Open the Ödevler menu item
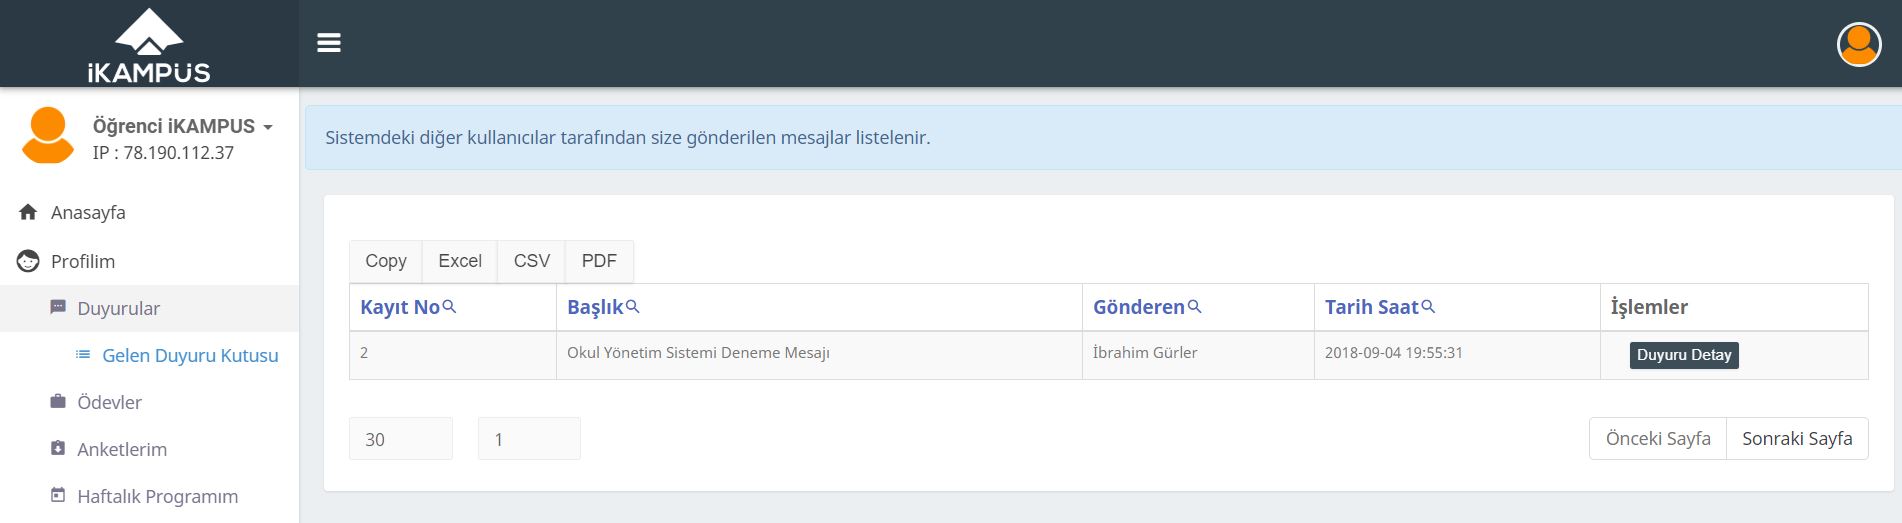 (x=110, y=402)
